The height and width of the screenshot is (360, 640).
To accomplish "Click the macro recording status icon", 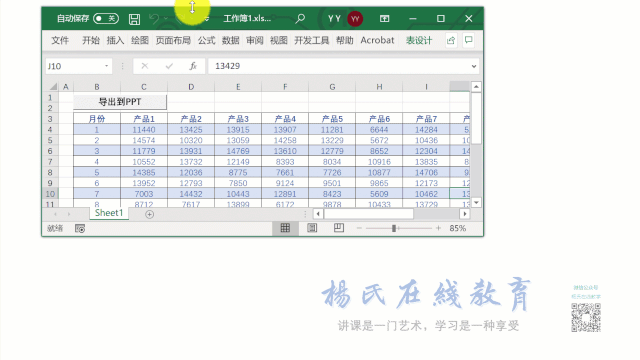I will pyautogui.click(x=80, y=229).
